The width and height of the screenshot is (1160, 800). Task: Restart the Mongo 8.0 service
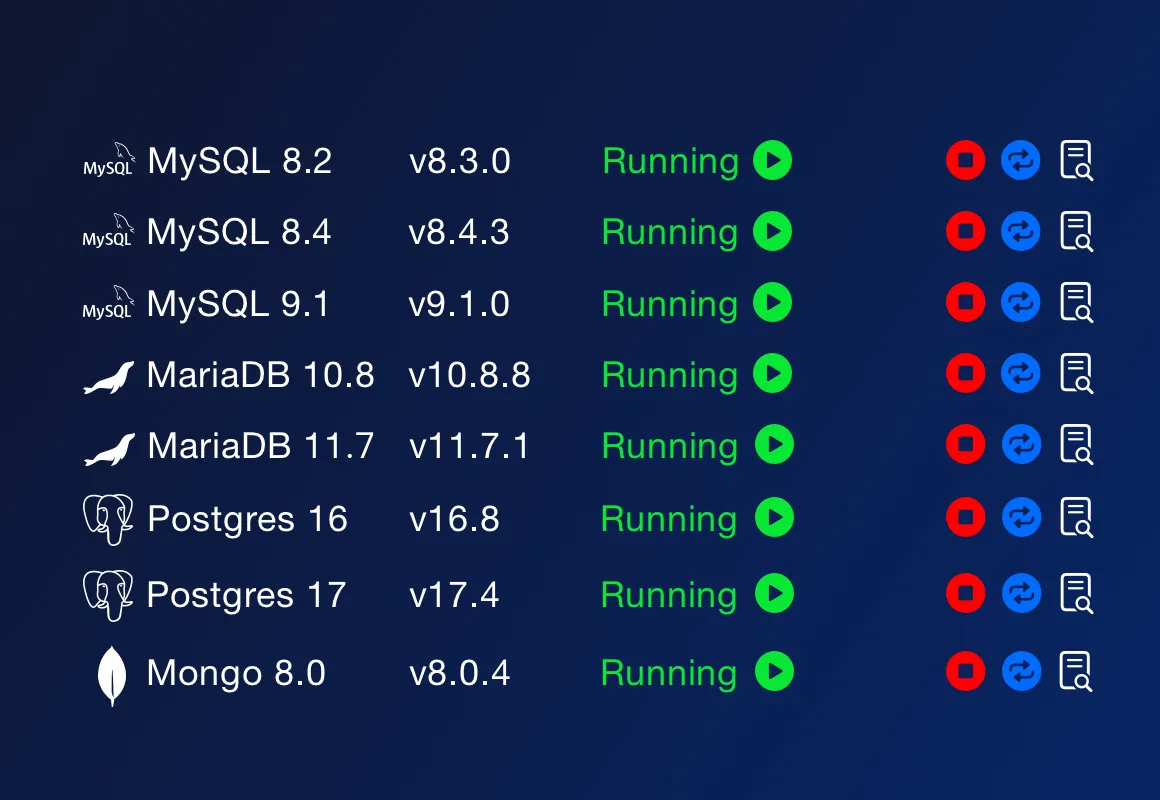point(1022,670)
